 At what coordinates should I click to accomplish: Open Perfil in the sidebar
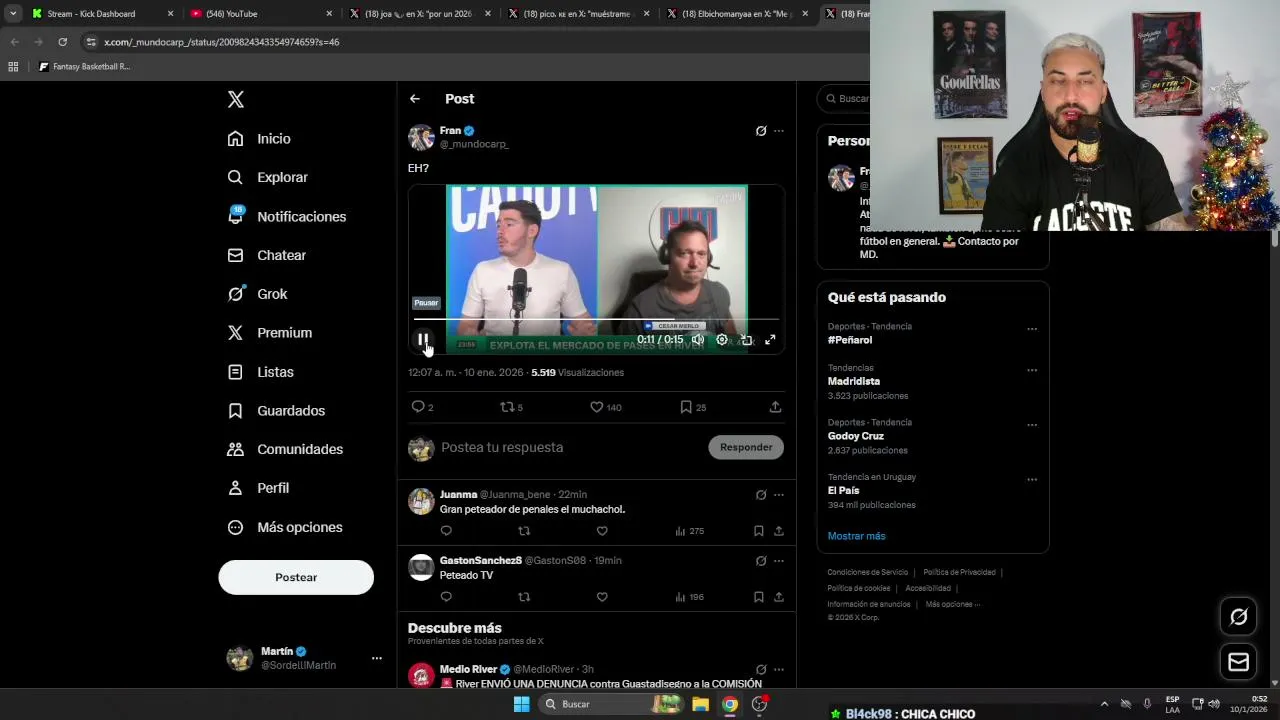coord(258,488)
